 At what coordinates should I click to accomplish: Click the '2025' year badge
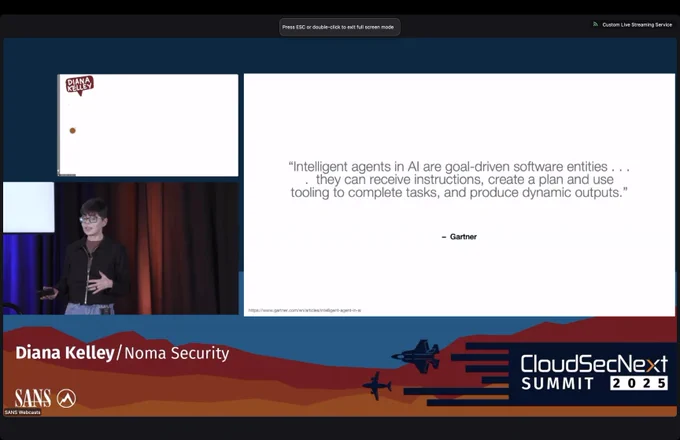click(x=639, y=383)
